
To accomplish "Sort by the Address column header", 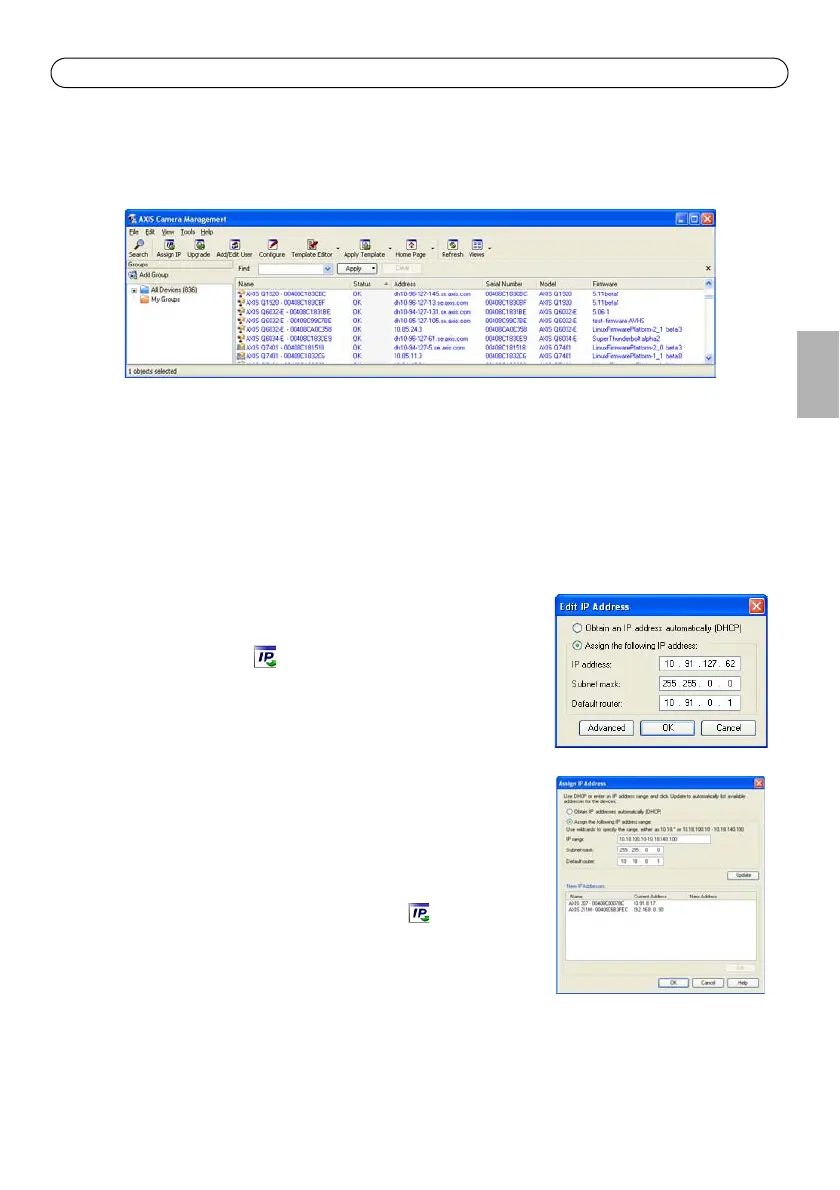I will click(436, 284).
